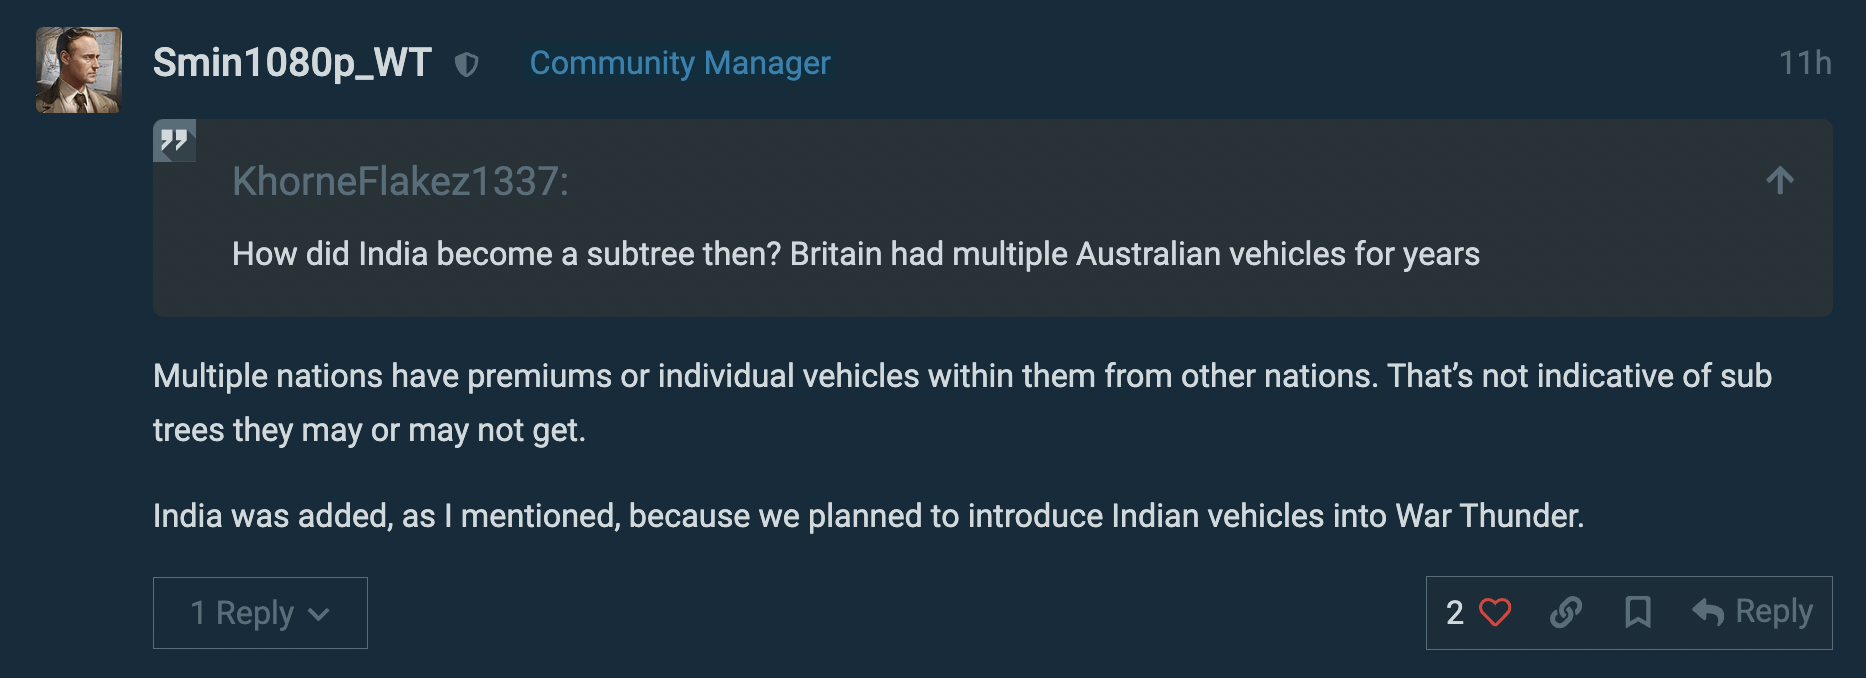Click the quoted text about India subtree
The width and height of the screenshot is (1866, 678).
pos(855,254)
